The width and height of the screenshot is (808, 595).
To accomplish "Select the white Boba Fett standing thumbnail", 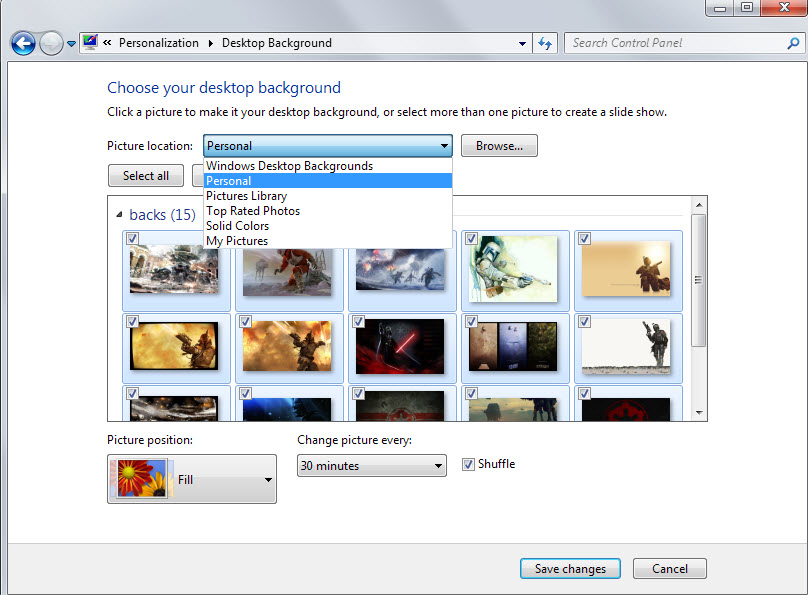I will click(x=626, y=346).
